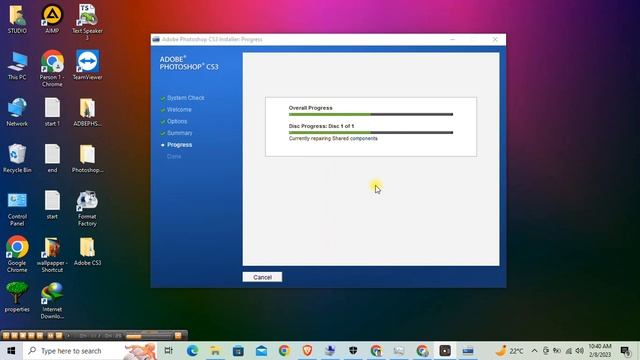The height and width of the screenshot is (360, 640).
Task: Minimize the Photoshop CS3 installer window
Action: (x=452, y=40)
